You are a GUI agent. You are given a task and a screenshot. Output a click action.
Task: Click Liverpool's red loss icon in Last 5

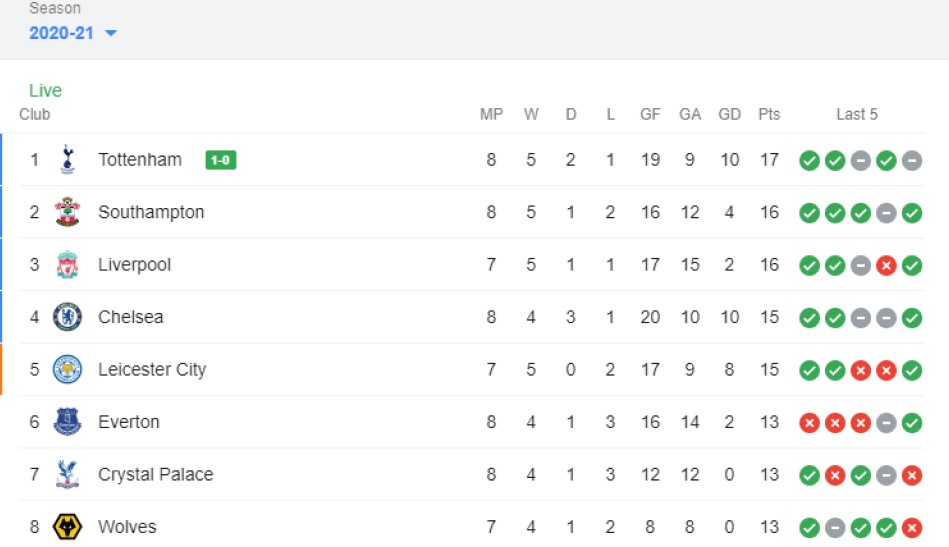pos(886,266)
